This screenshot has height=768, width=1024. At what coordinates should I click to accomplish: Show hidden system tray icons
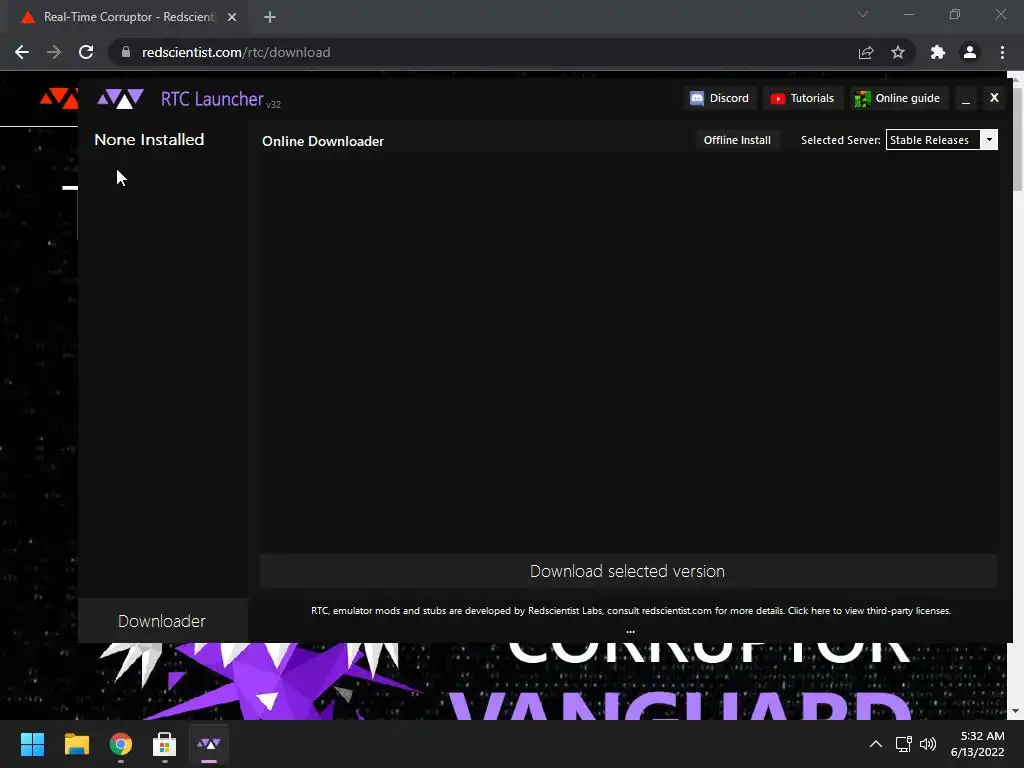click(876, 744)
